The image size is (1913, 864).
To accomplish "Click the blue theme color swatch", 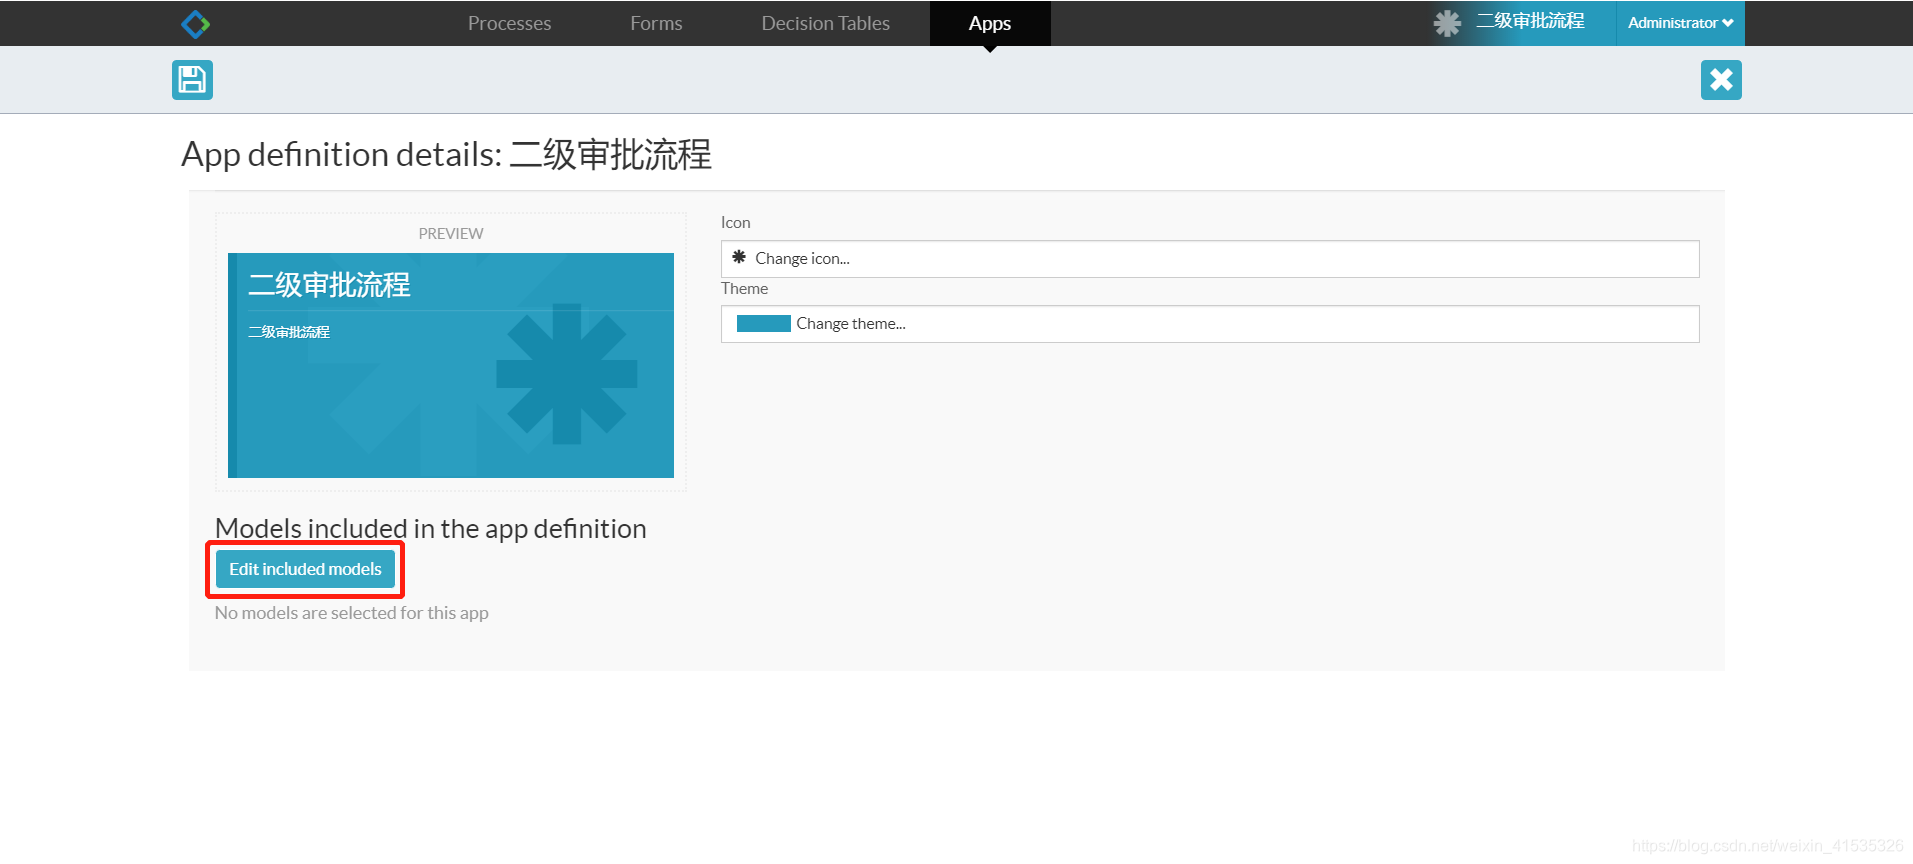I will (x=763, y=323).
